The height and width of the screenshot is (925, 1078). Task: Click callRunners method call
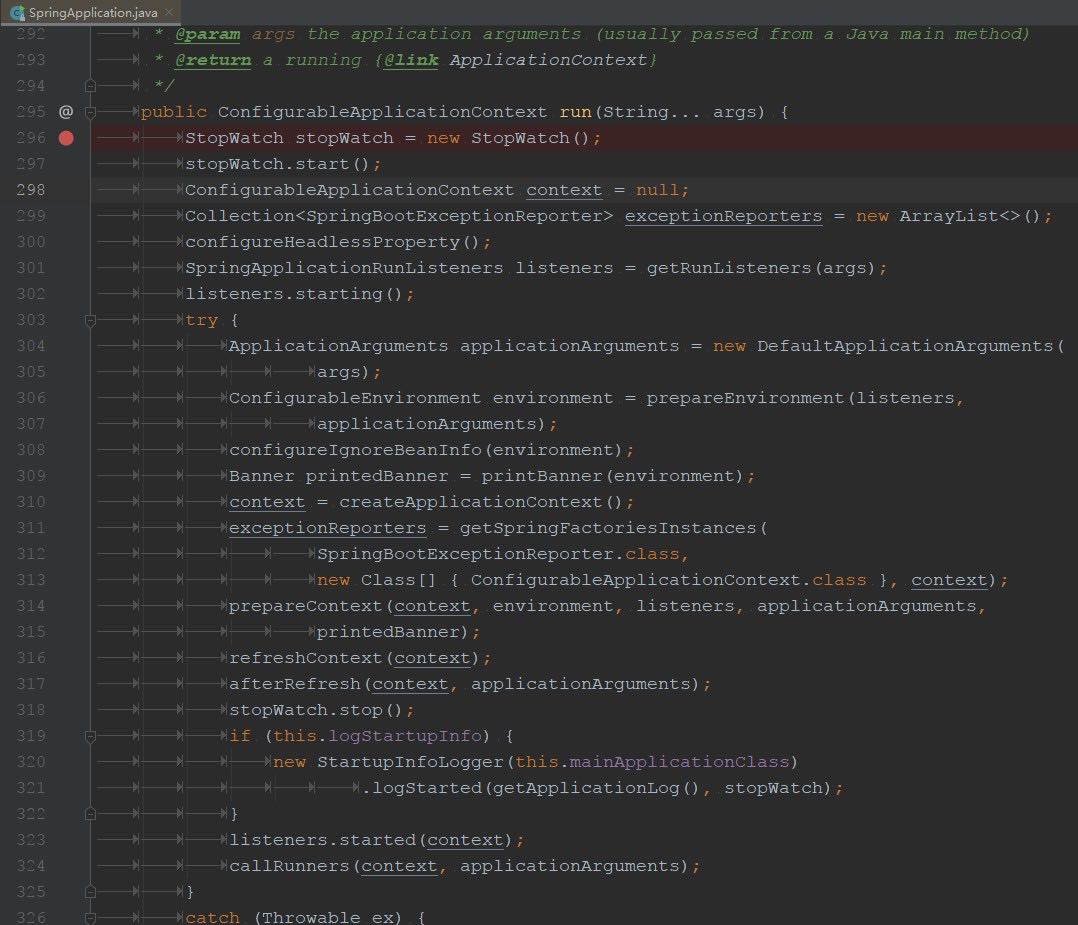[289, 867]
